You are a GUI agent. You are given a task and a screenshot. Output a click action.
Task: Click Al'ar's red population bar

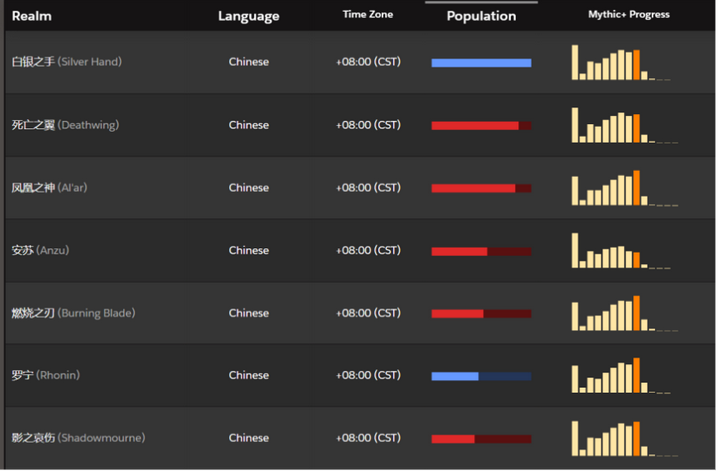[x=481, y=188]
